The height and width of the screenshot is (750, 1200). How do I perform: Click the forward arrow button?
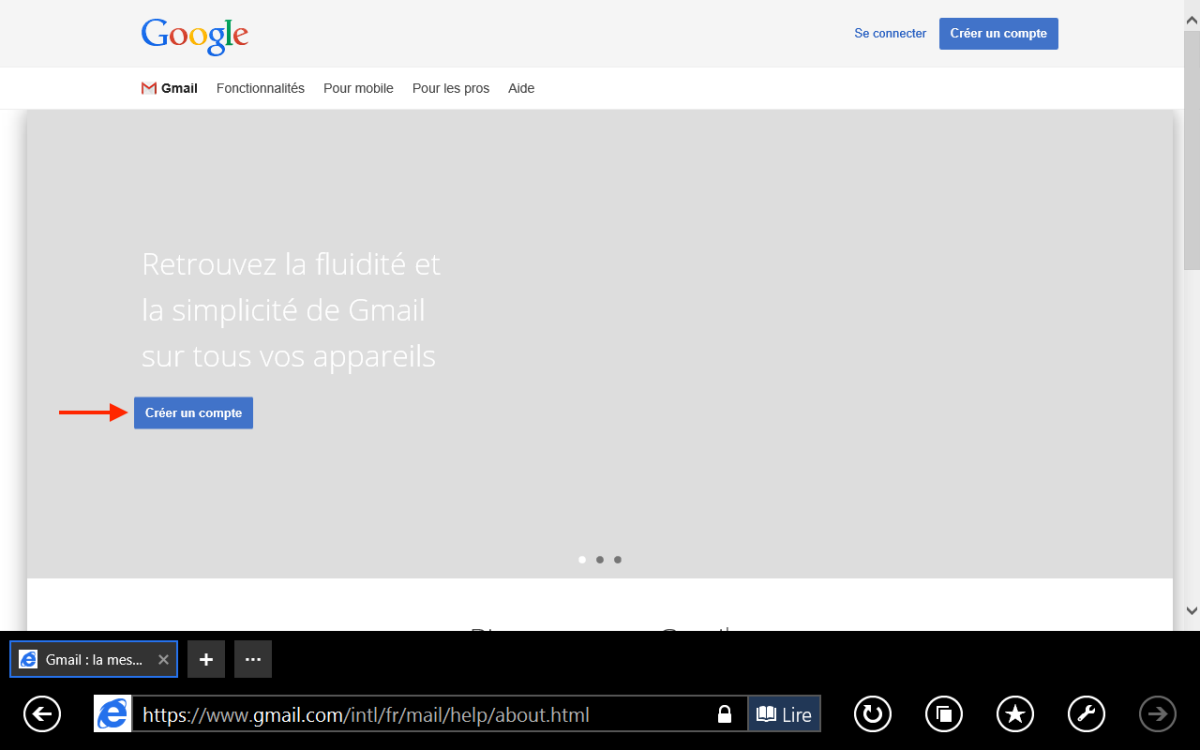(1158, 714)
